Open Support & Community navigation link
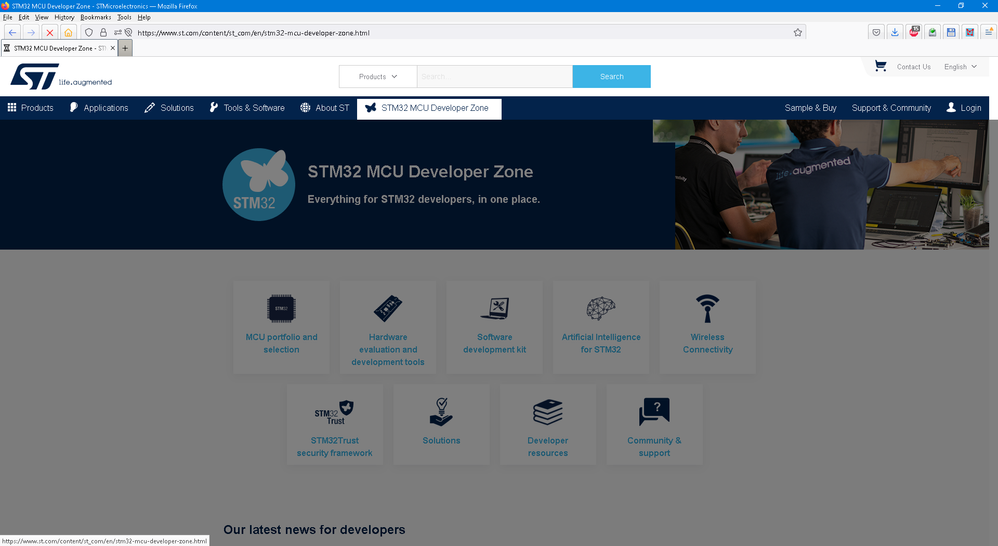This screenshot has height=546, width=998. click(891, 108)
